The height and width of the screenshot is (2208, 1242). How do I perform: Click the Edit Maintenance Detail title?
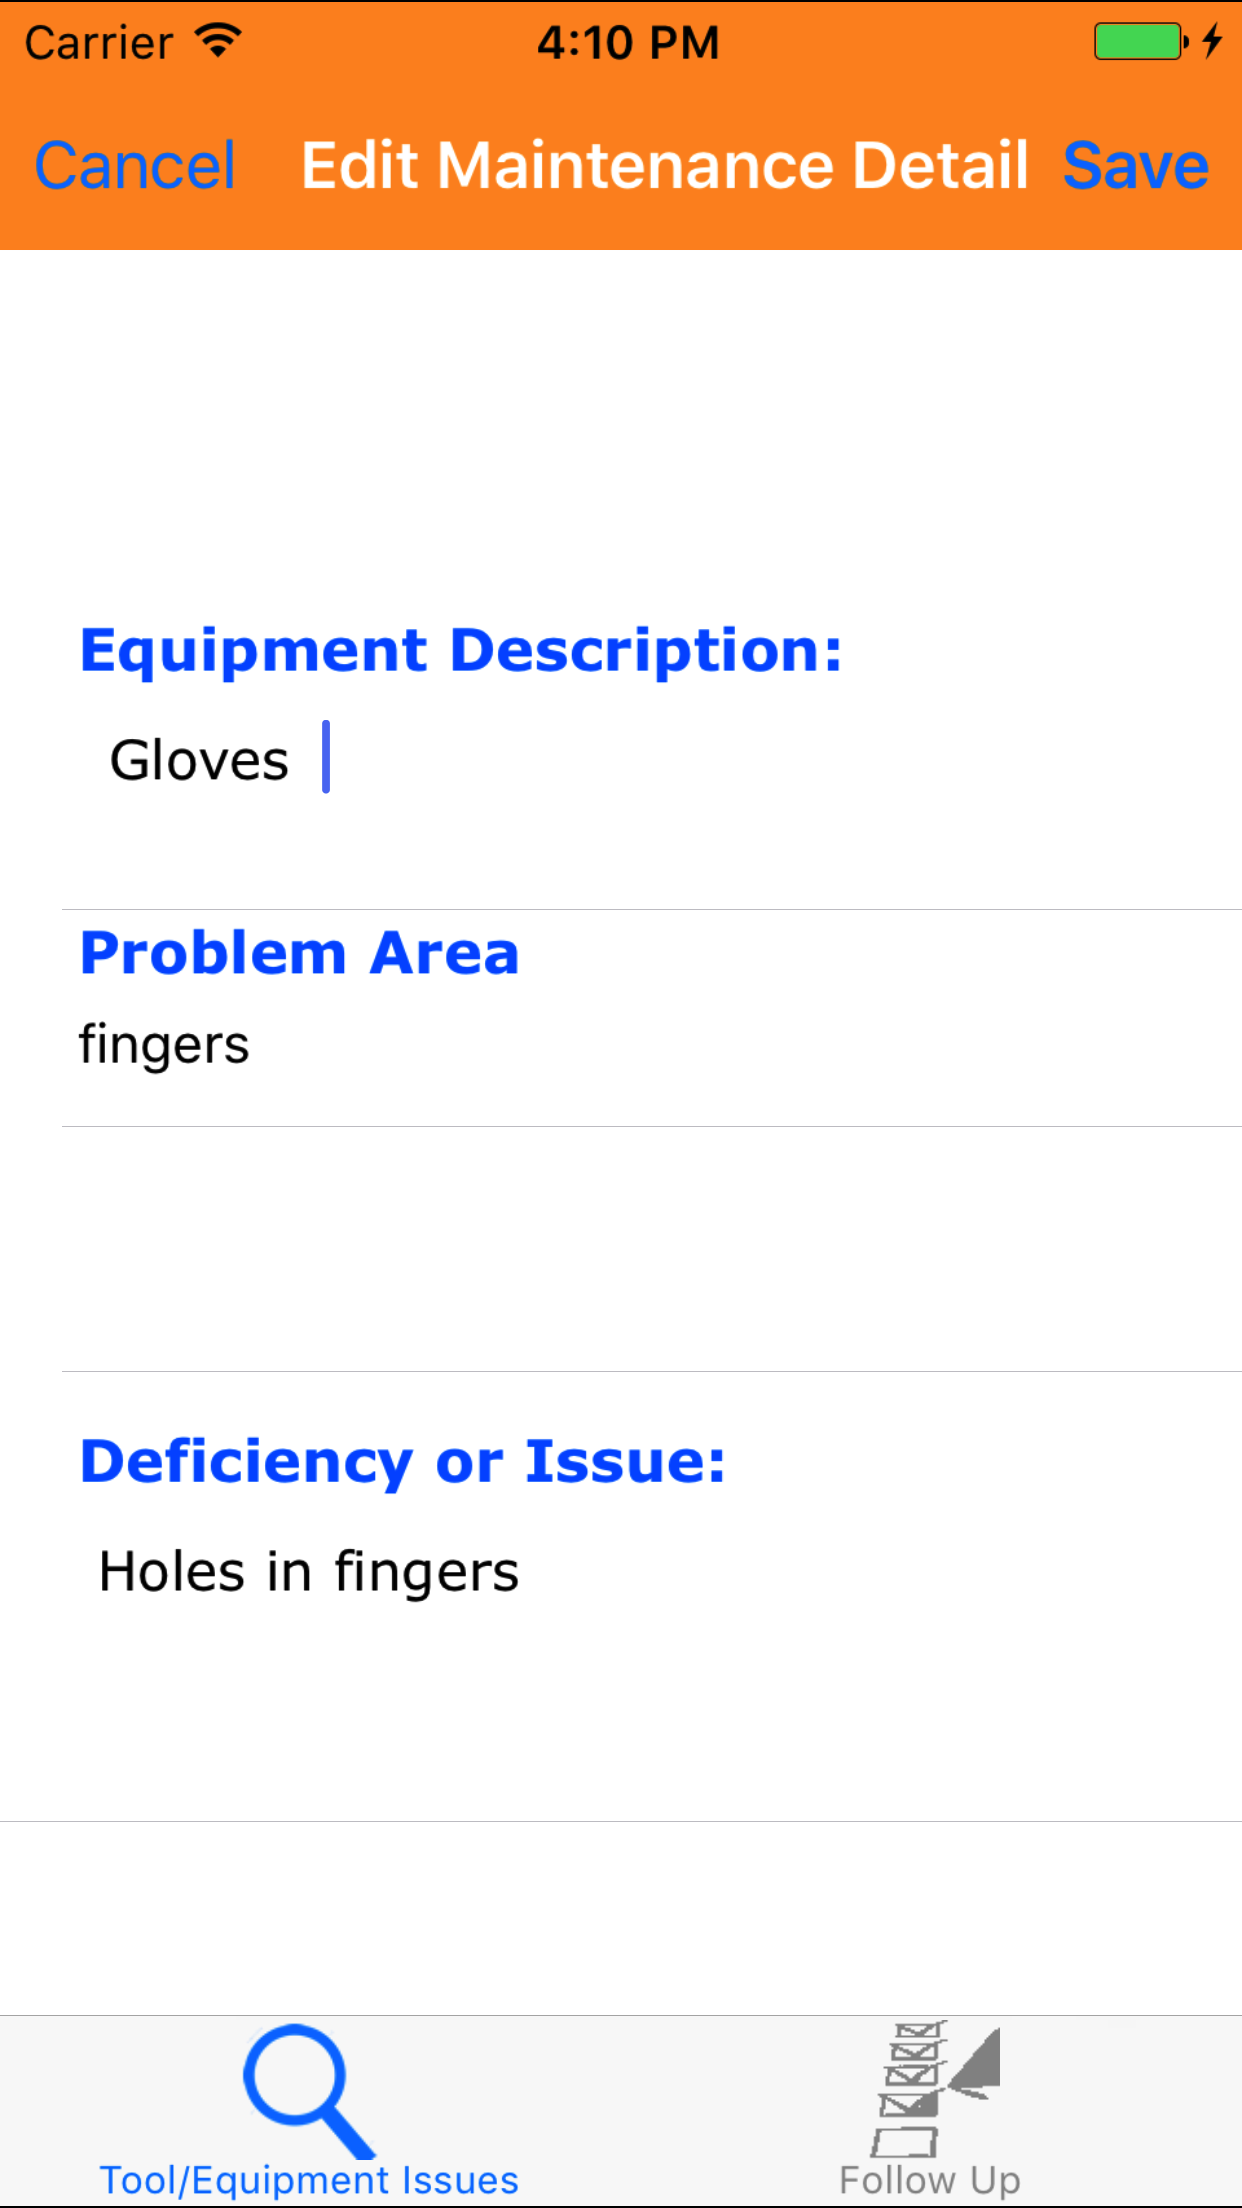pyautogui.click(x=664, y=166)
